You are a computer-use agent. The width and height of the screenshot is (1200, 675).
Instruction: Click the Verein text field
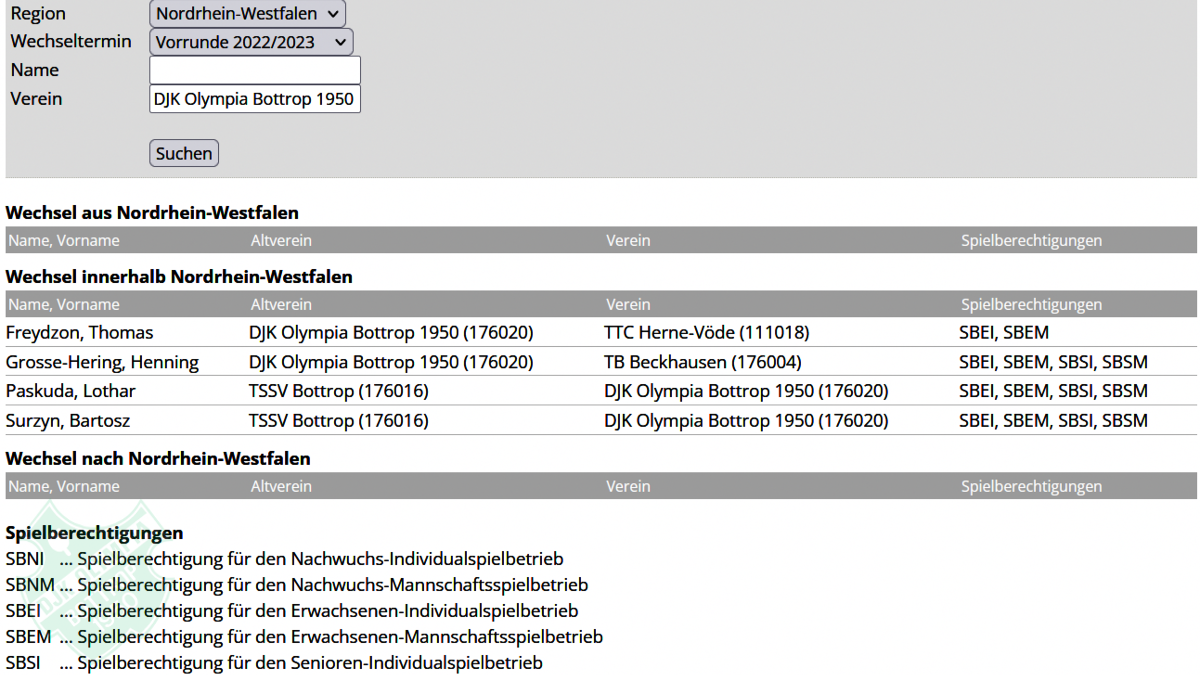(254, 99)
